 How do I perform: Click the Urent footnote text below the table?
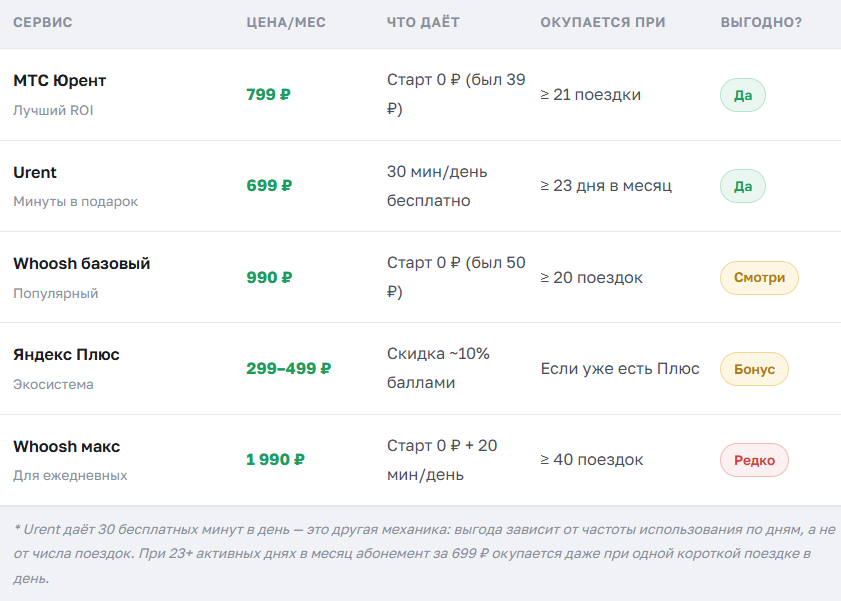(424, 554)
